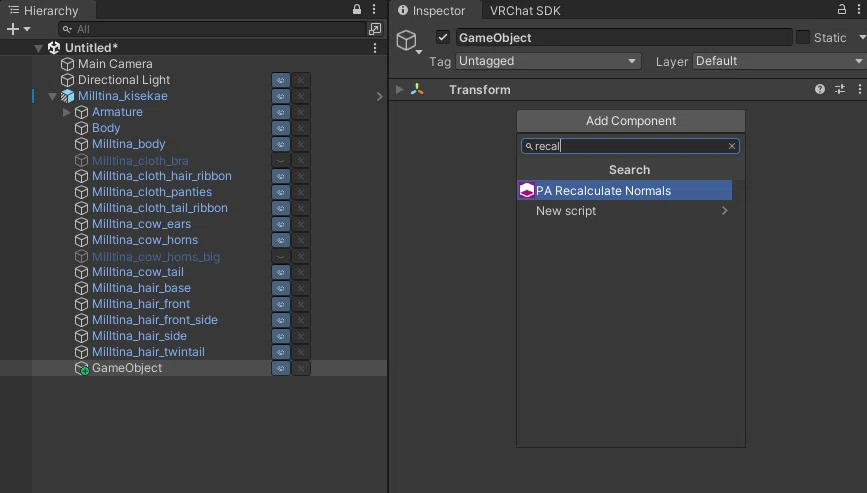Open Untitled scene options kebab menu
867x493 pixels.
pyautogui.click(x=375, y=48)
